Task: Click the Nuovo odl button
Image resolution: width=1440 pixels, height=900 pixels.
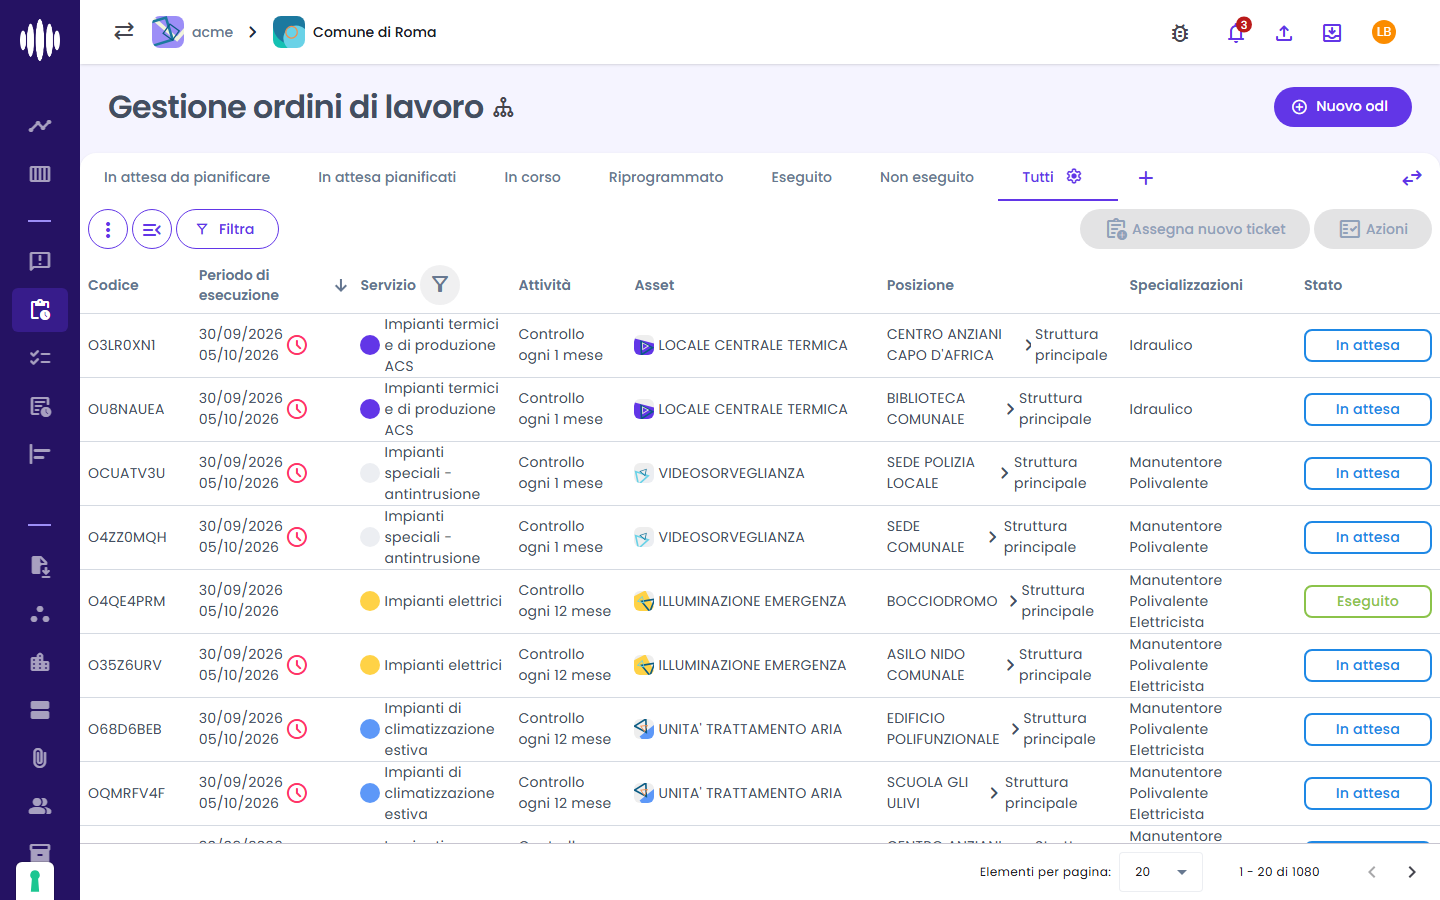Action: (x=1342, y=107)
